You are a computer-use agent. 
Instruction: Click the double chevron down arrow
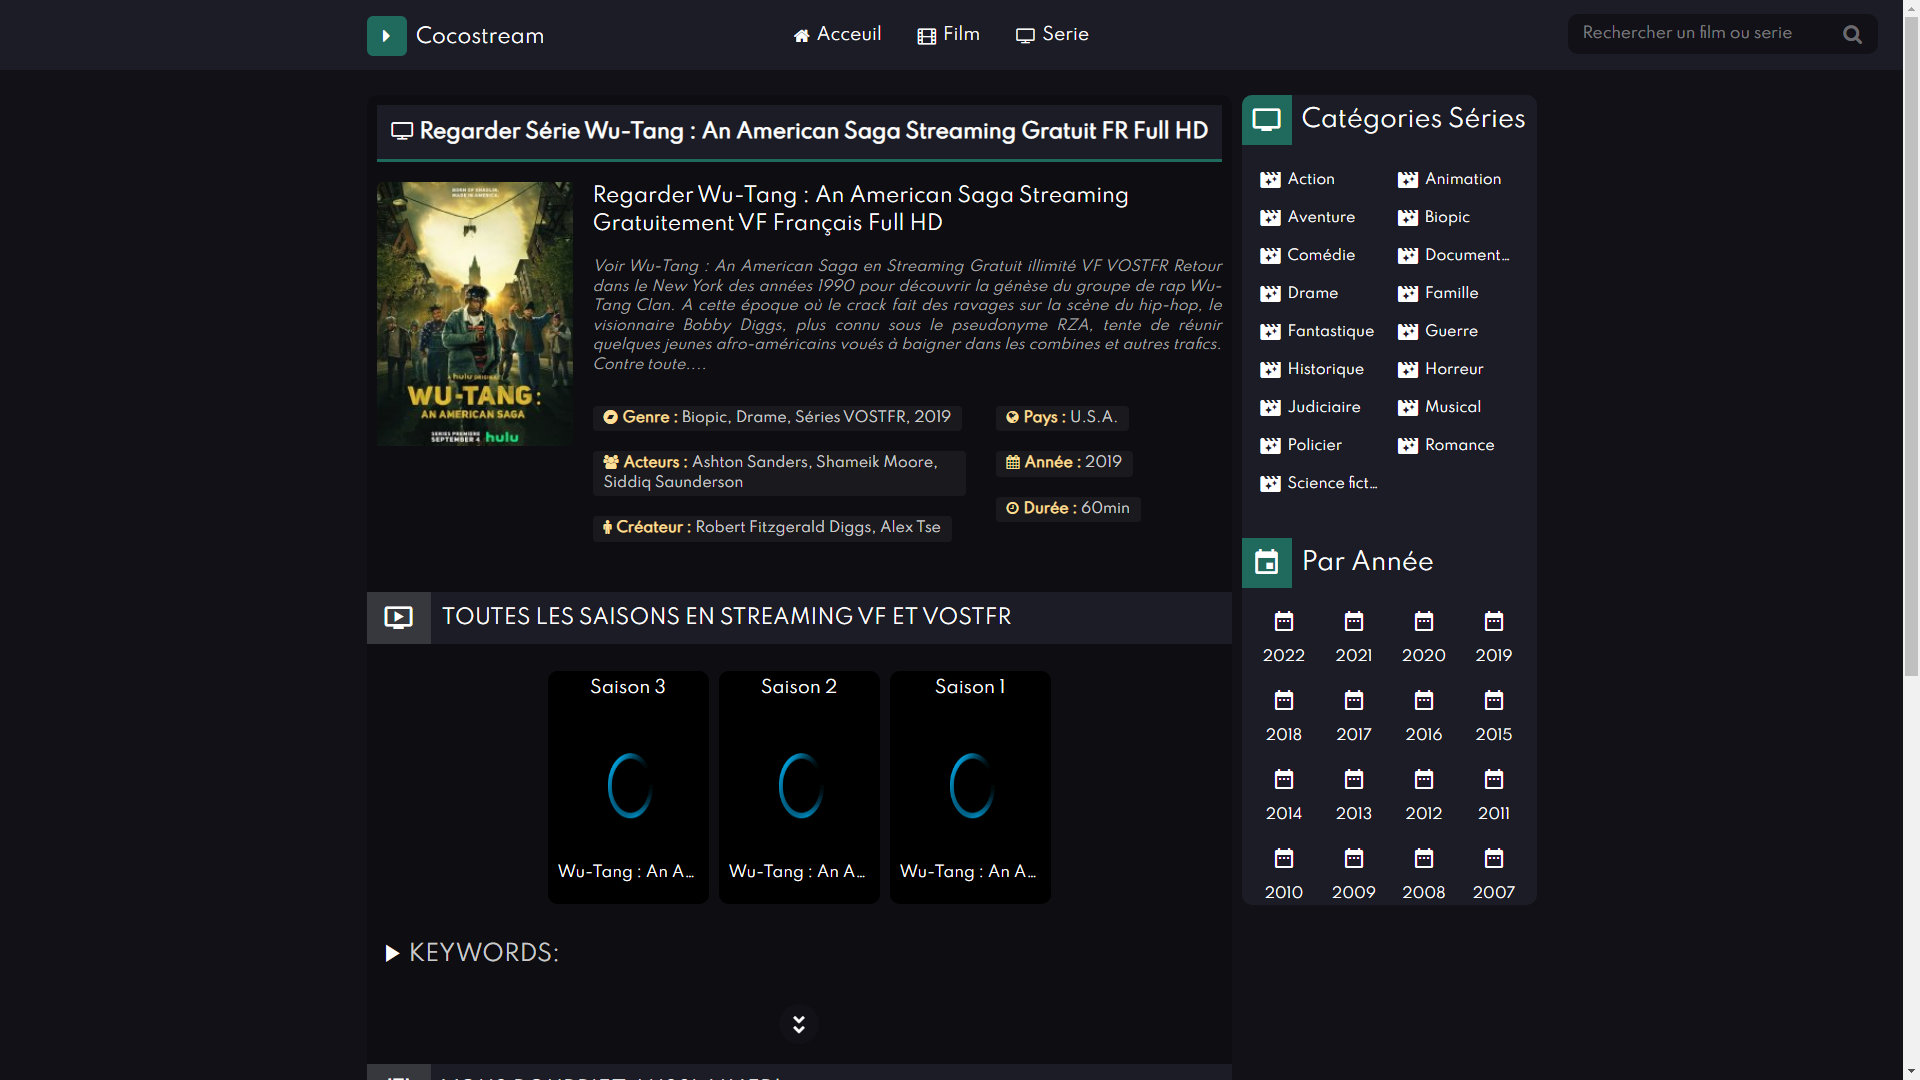(x=799, y=1024)
